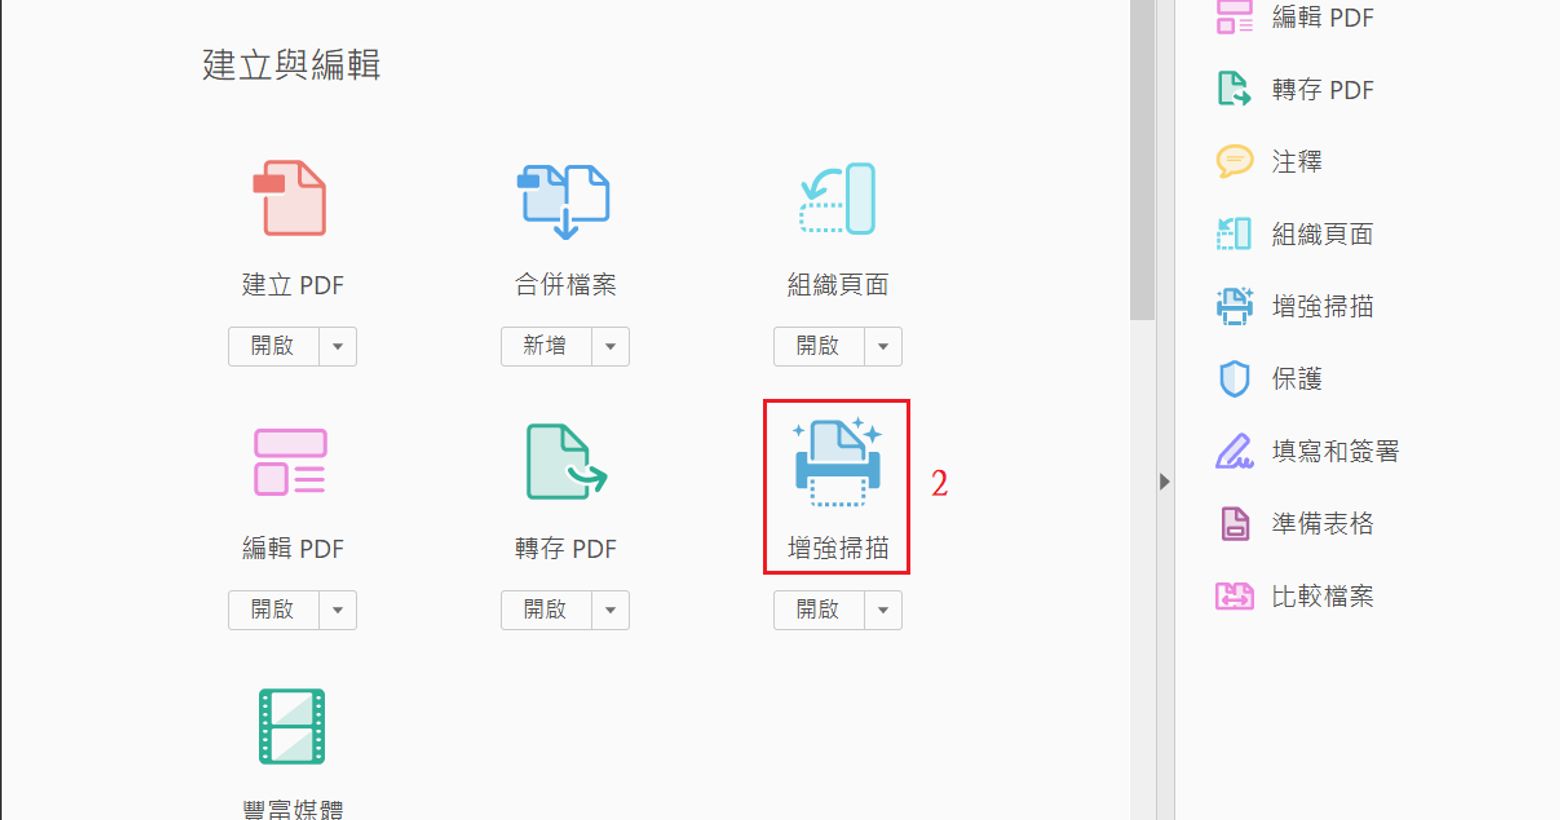1560x820 pixels.
Task: Click 開啟 button under 轉存 PDF
Action: [546, 610]
